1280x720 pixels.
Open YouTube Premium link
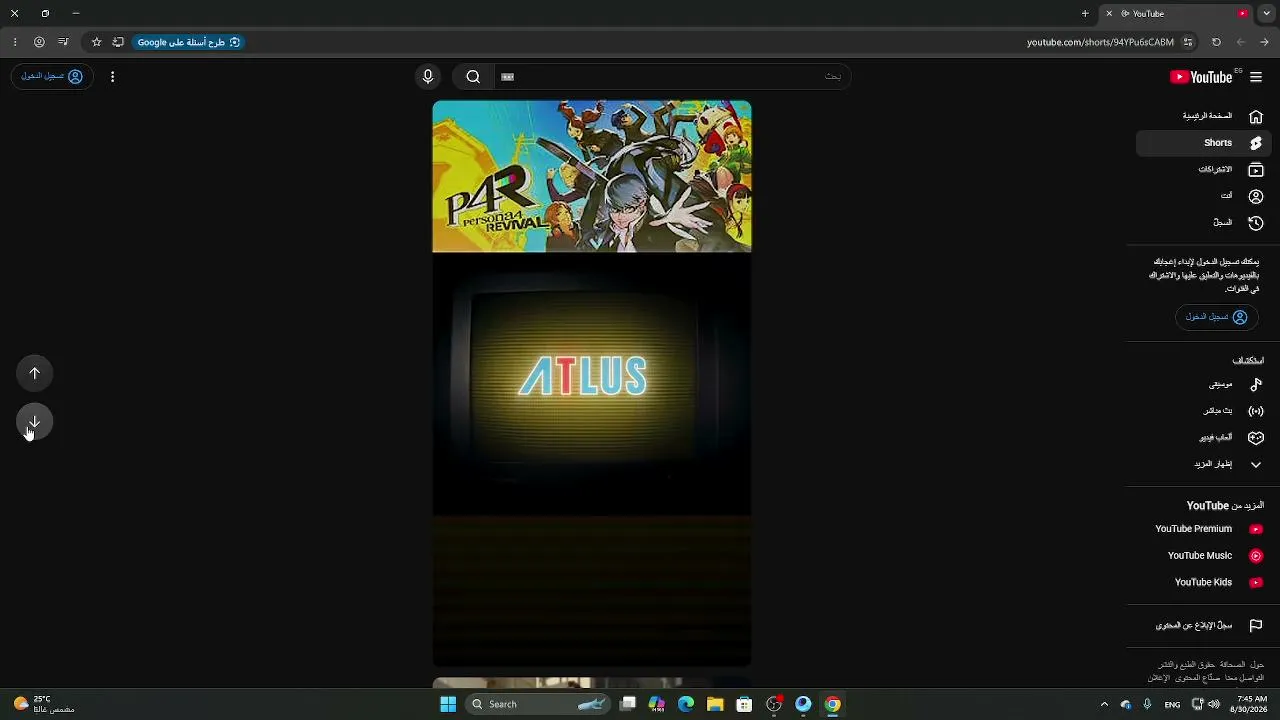(x=1204, y=529)
